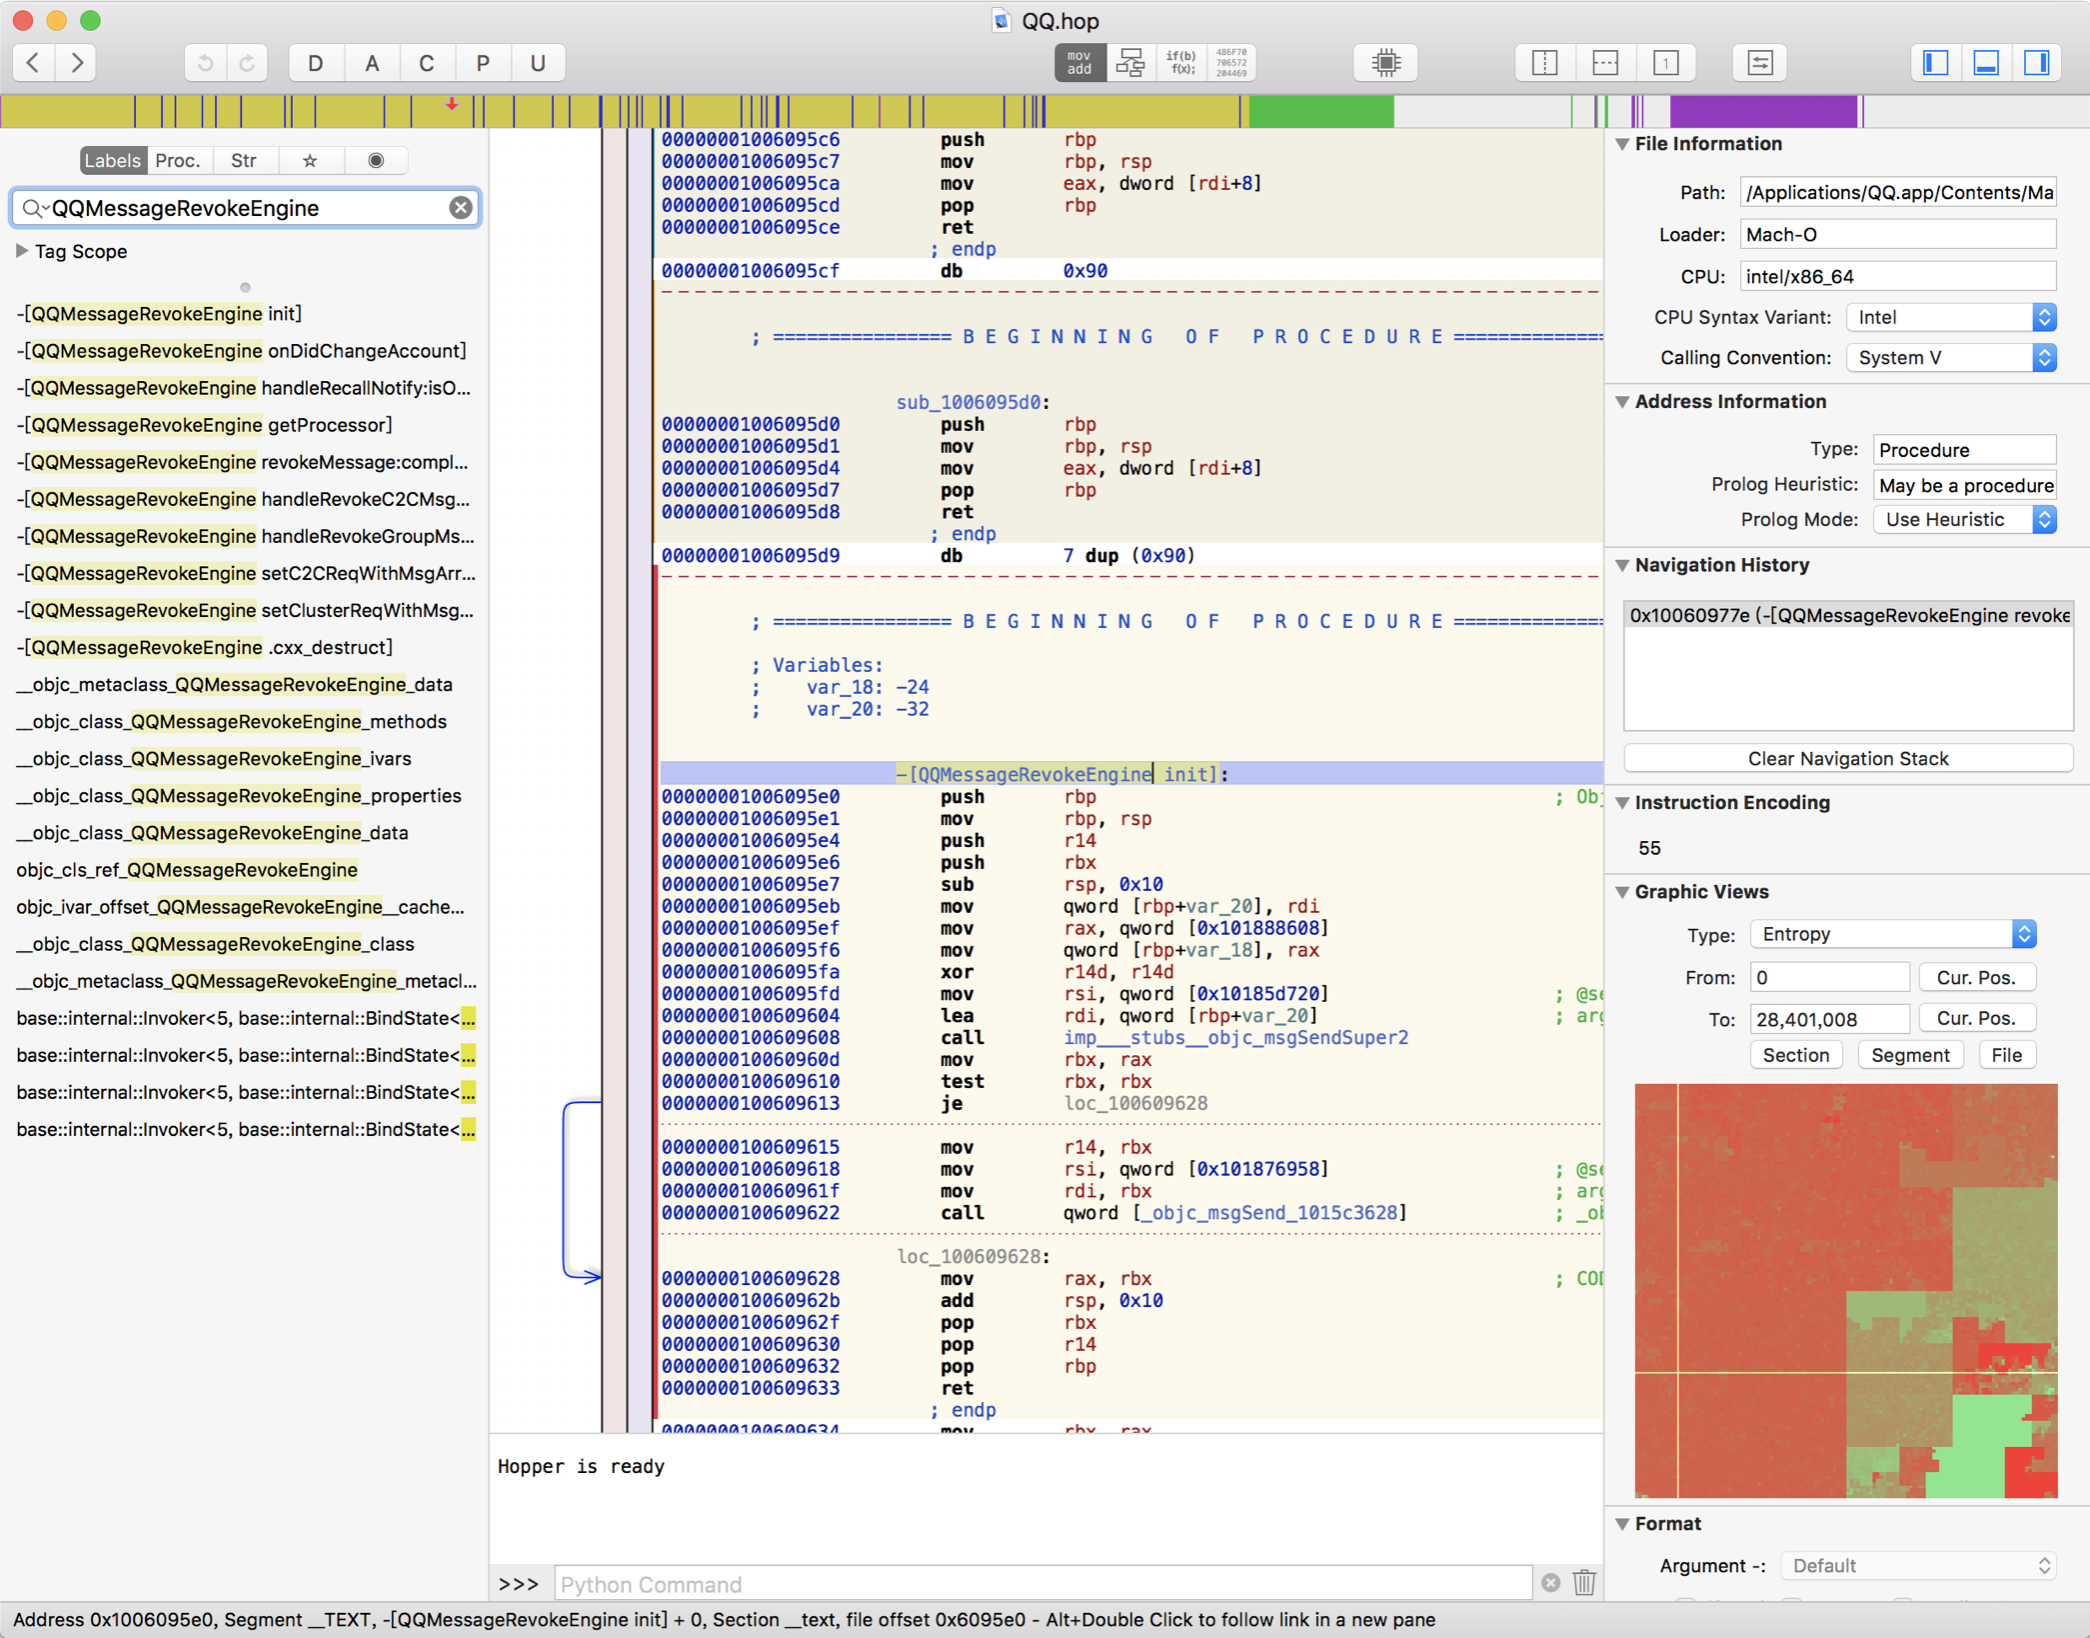Screen dimensions: 2090x1638
Task: Open Prolog Mode dropdown
Action: (1965, 520)
